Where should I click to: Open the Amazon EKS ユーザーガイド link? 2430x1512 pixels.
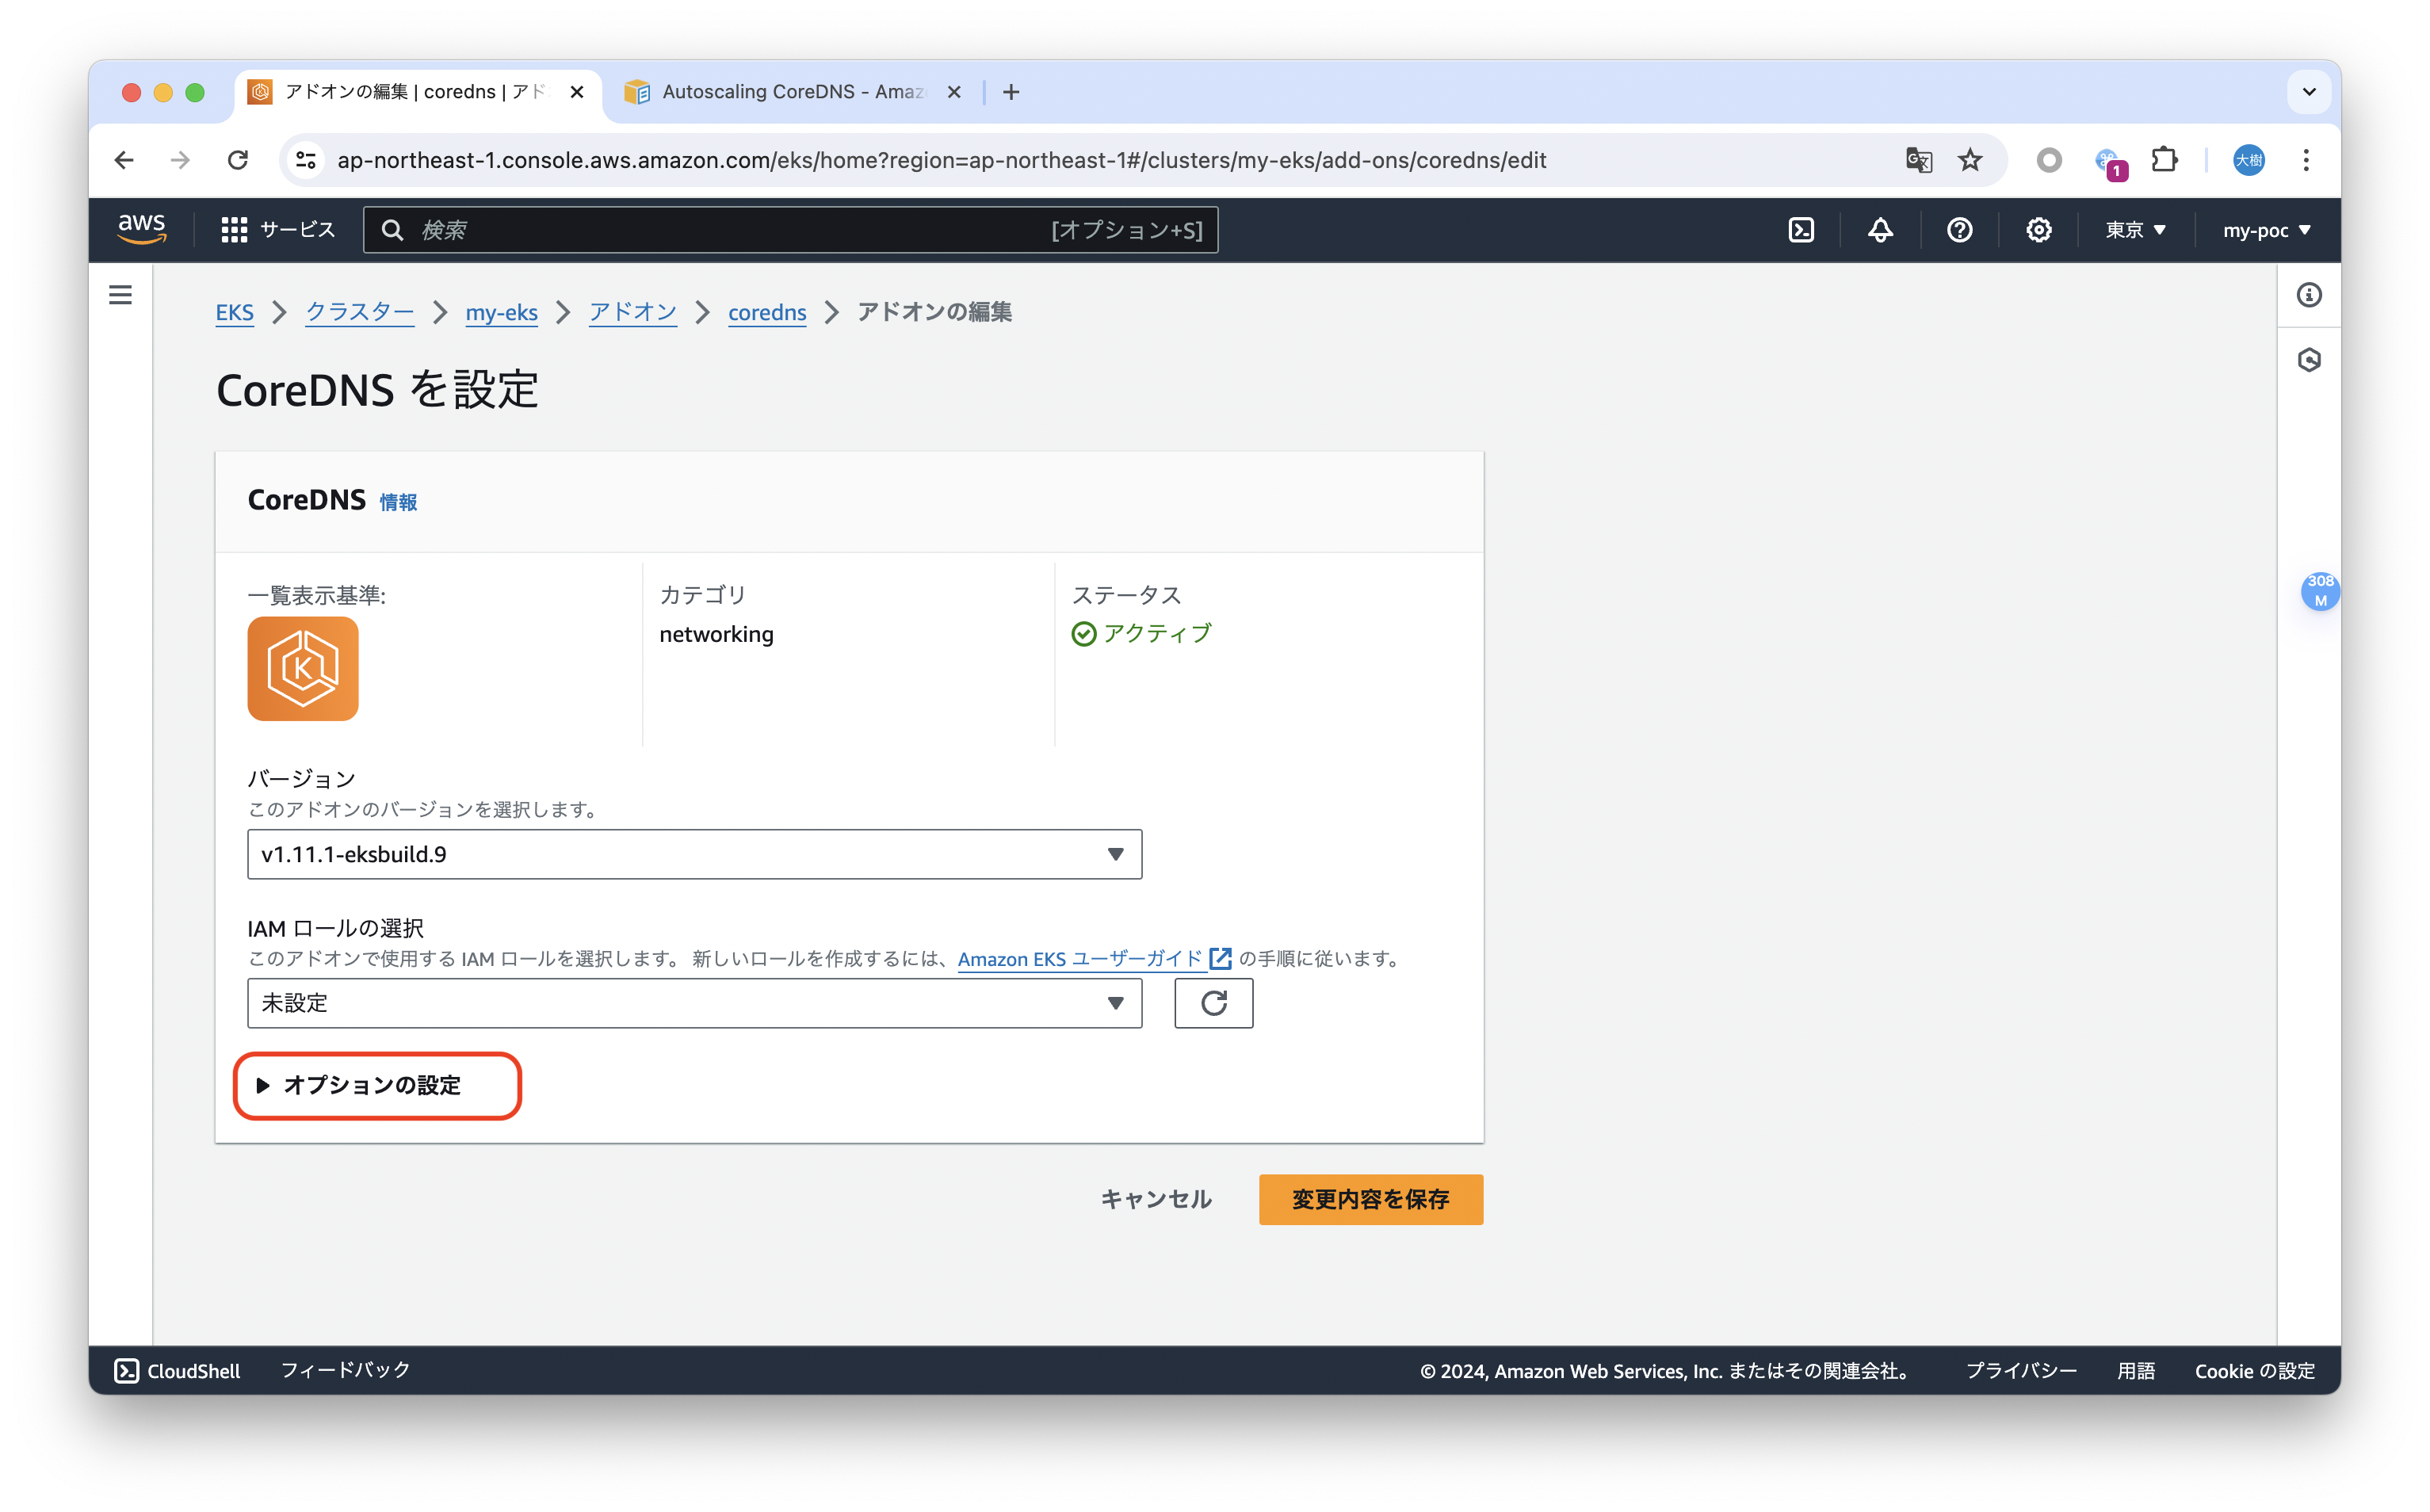[1081, 959]
